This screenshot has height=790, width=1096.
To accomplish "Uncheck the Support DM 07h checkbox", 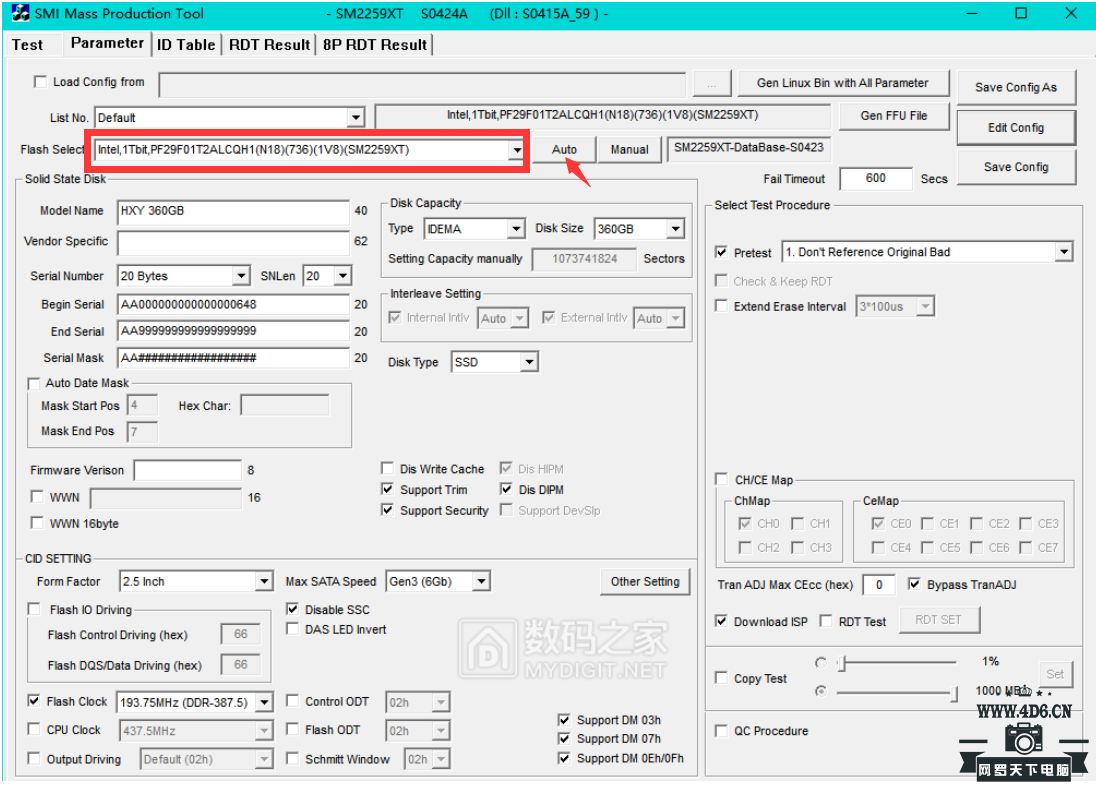I will coord(564,739).
